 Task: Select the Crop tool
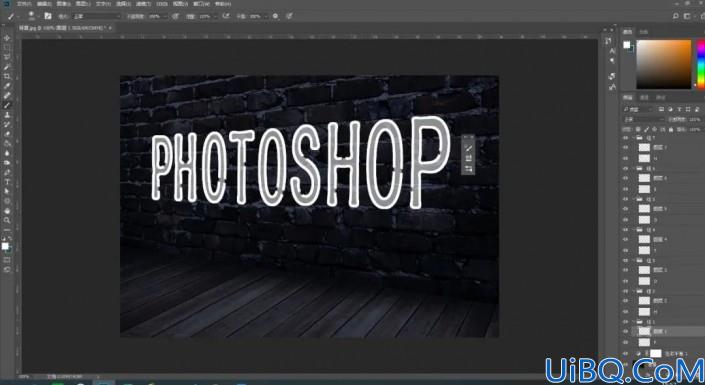tap(7, 76)
